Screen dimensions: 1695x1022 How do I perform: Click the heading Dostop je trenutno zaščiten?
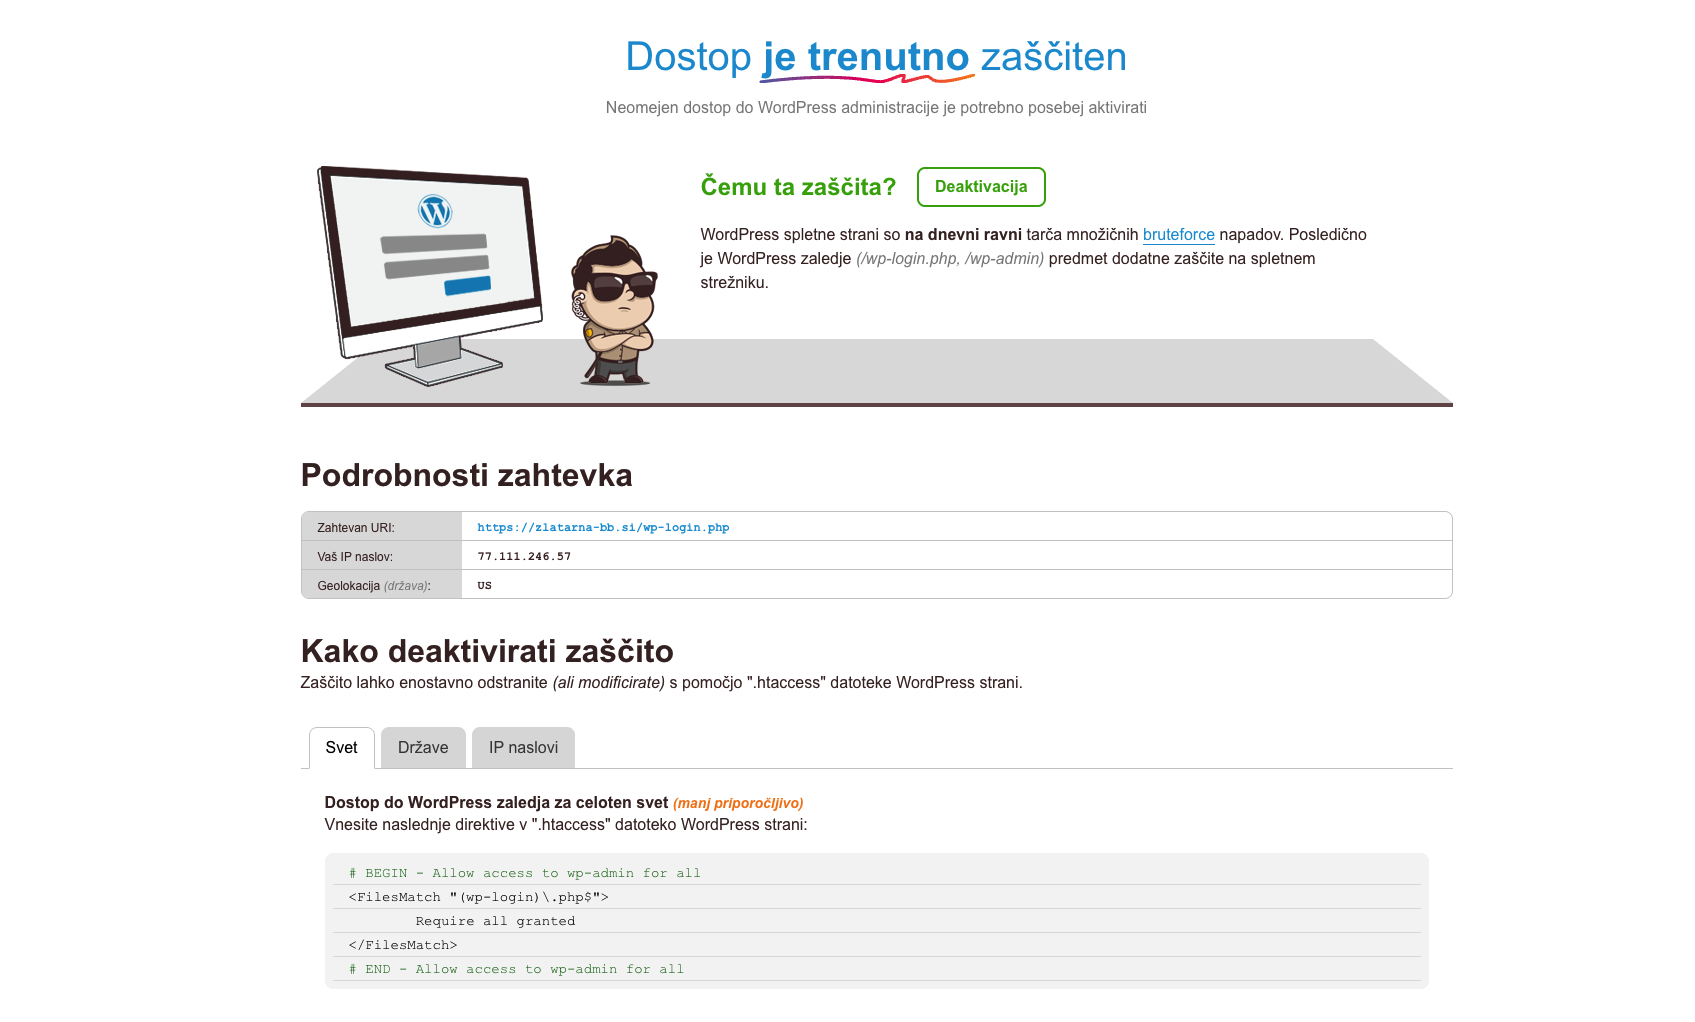876,58
